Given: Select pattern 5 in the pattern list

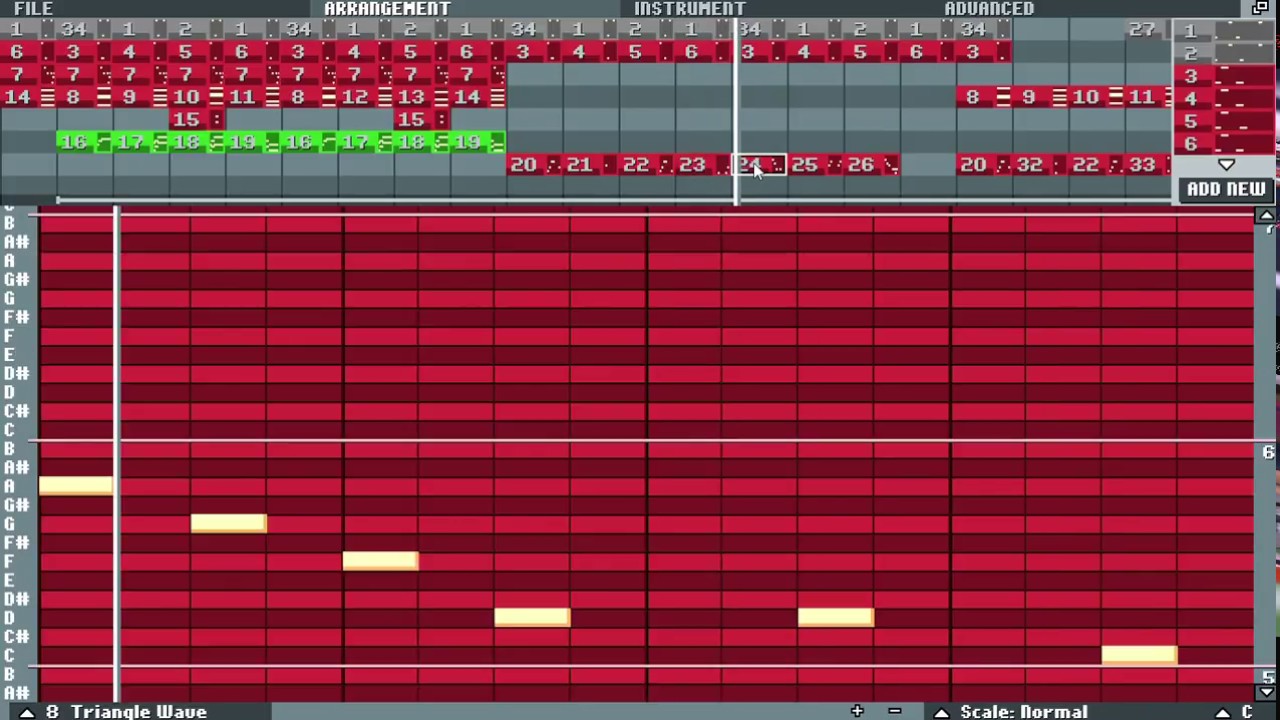Looking at the screenshot, I should [x=1225, y=122].
